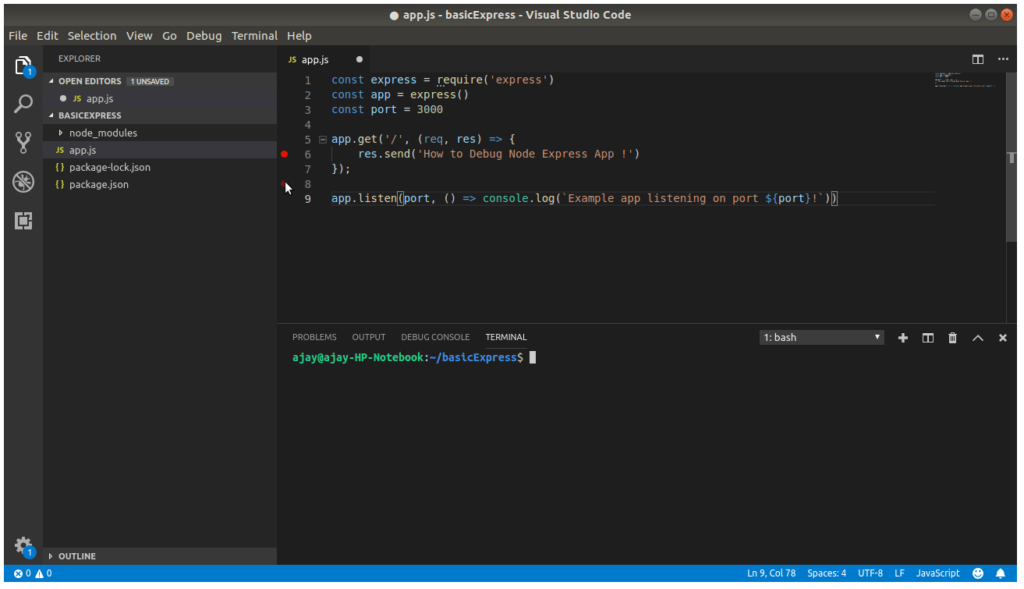Collapse the Open Editors section
The width and height of the screenshot is (1024, 589).
click(x=52, y=82)
